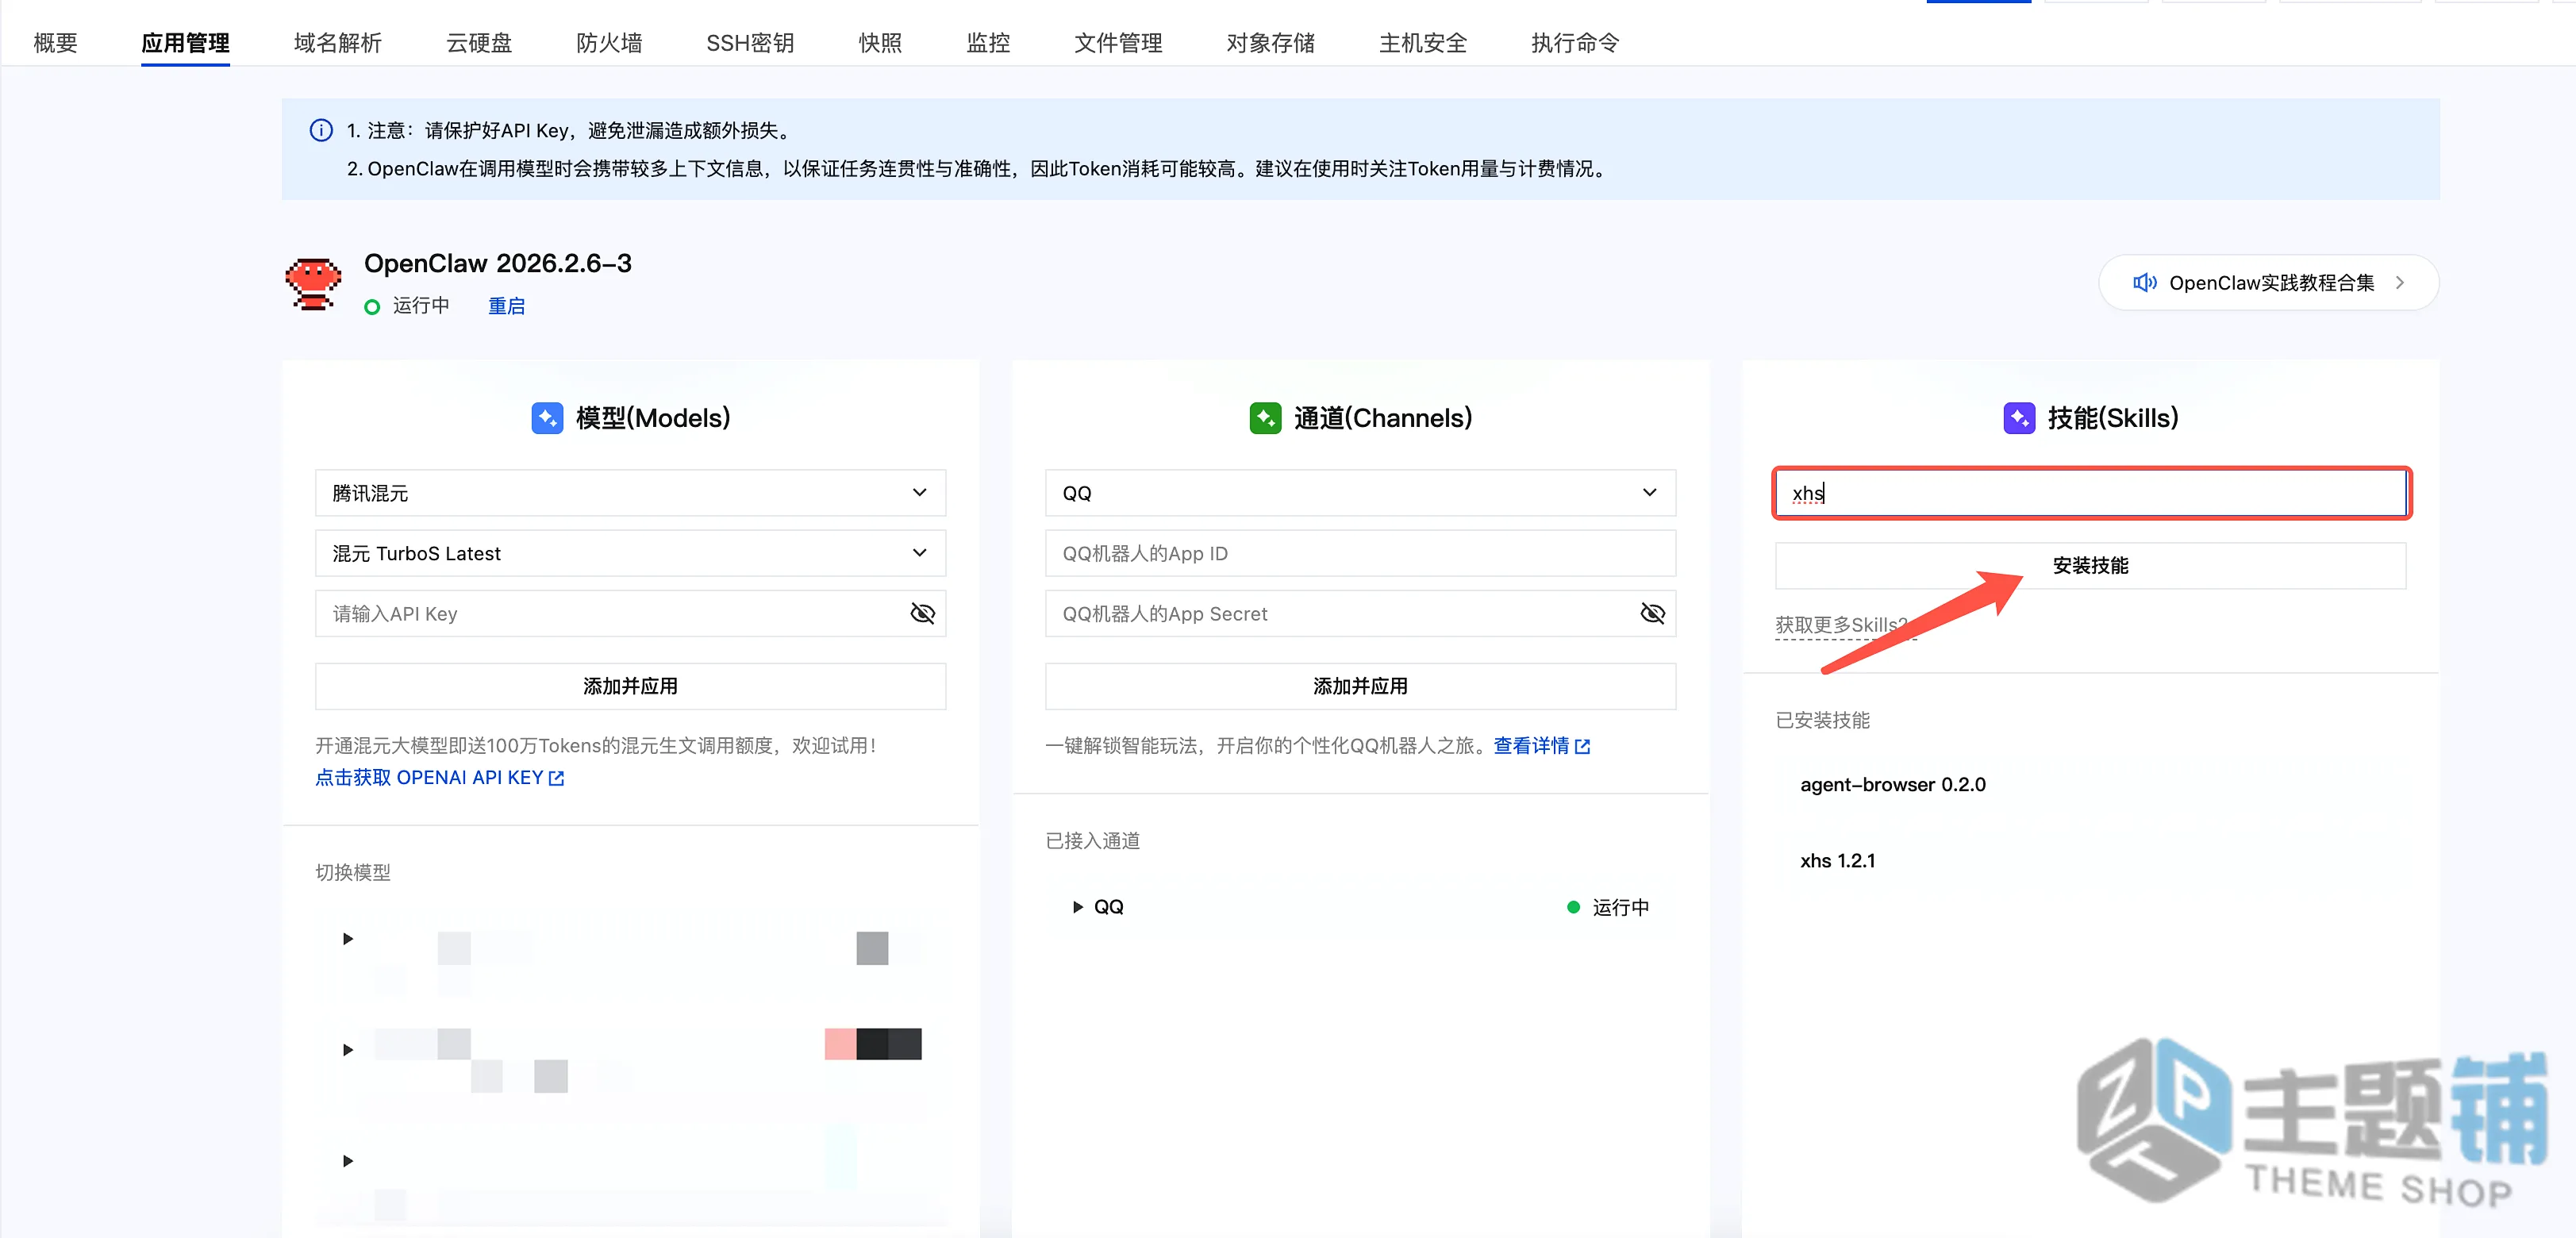Click the OpenClaw 2026.2.6-3 title
This screenshot has width=2576, height=1238.
click(497, 263)
